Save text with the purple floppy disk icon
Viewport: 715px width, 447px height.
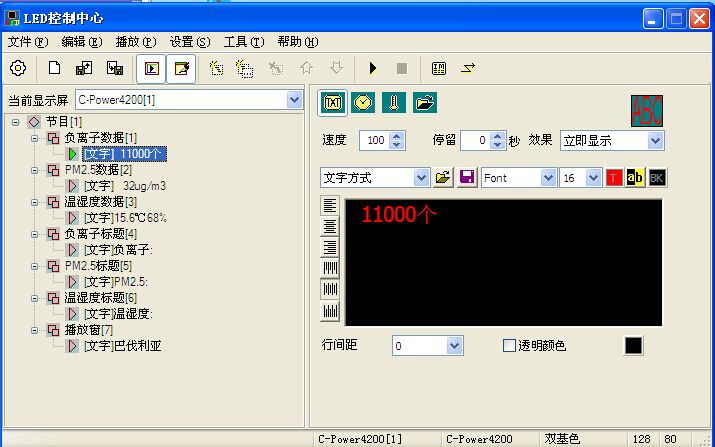466,178
